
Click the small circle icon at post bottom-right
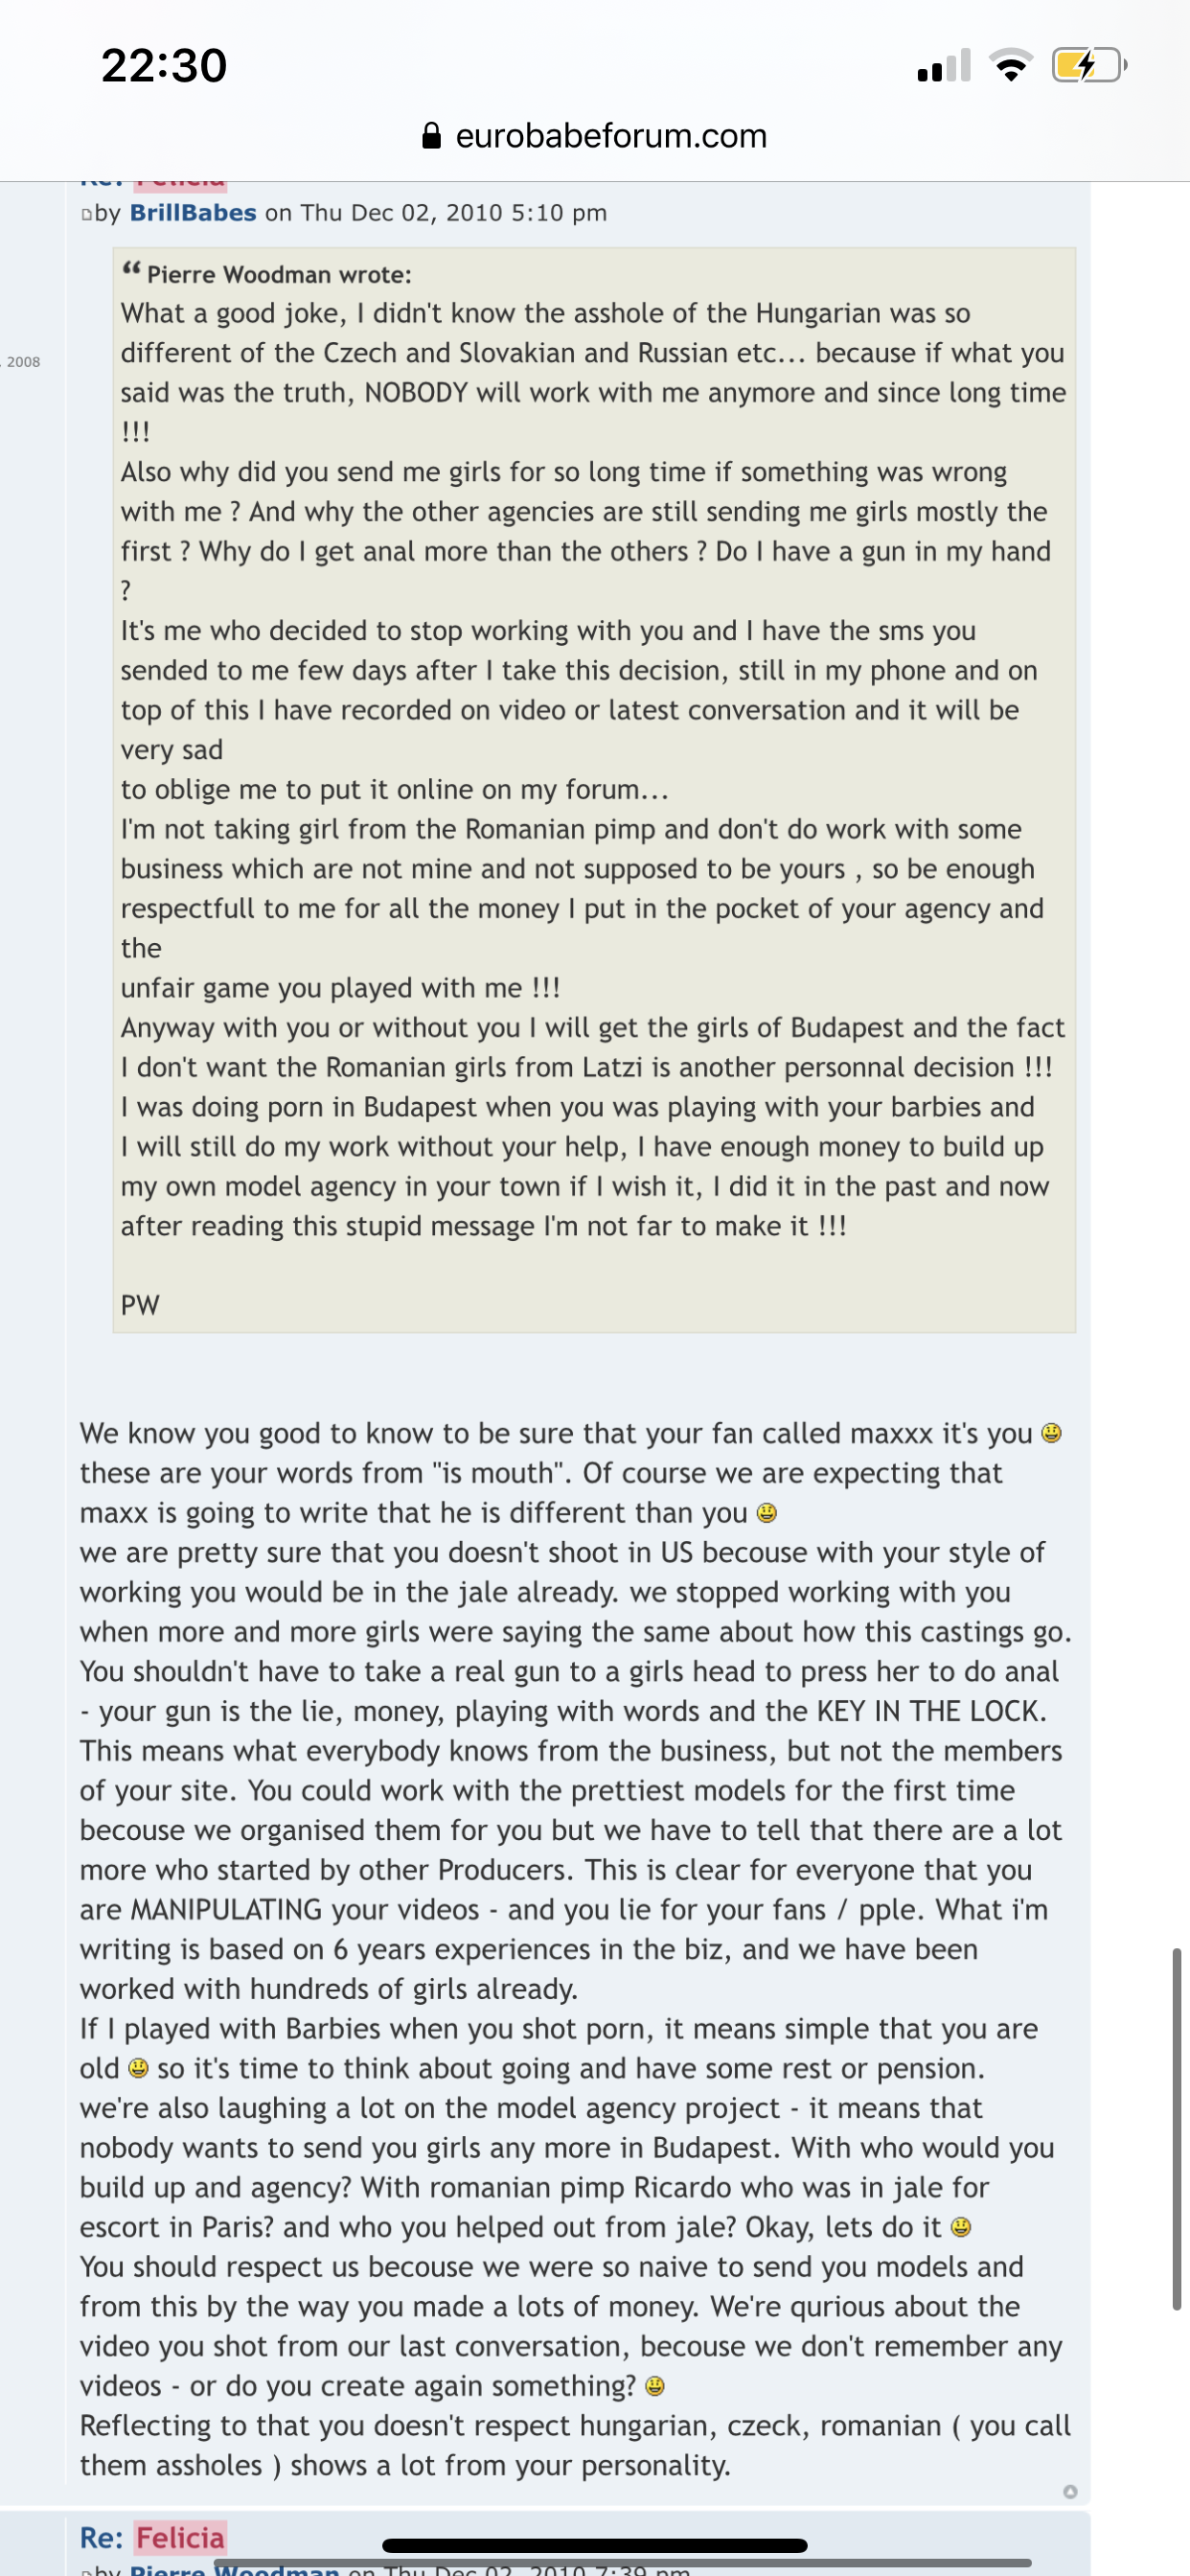[x=1070, y=2491]
